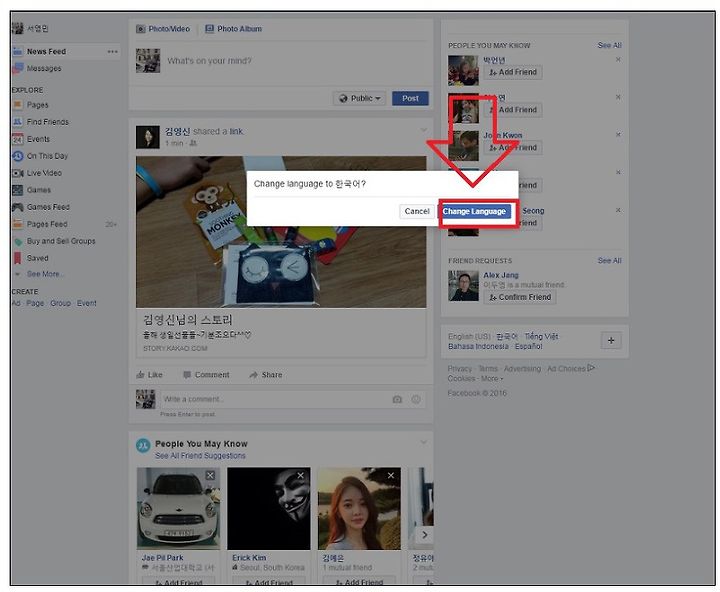Viewport: 720px width, 592px height.
Task: Switch language to Español
Action: click(529, 346)
